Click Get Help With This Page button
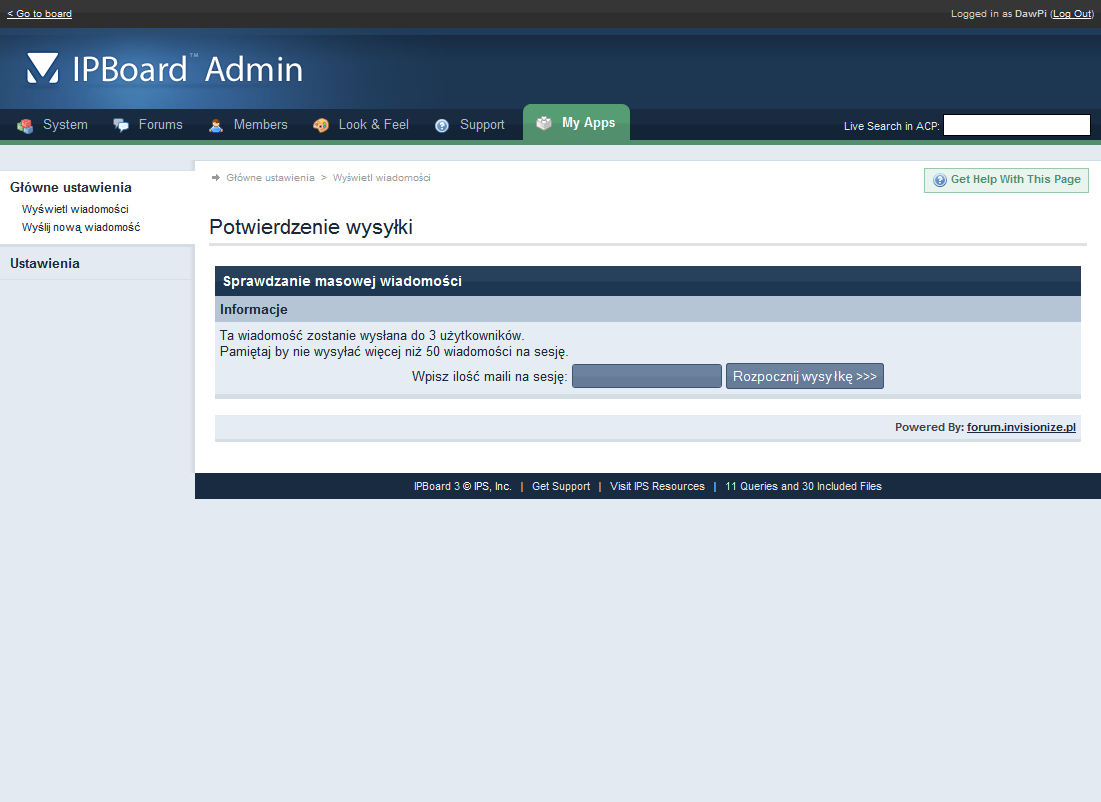This screenshot has height=802, width=1101. pos(1006,180)
